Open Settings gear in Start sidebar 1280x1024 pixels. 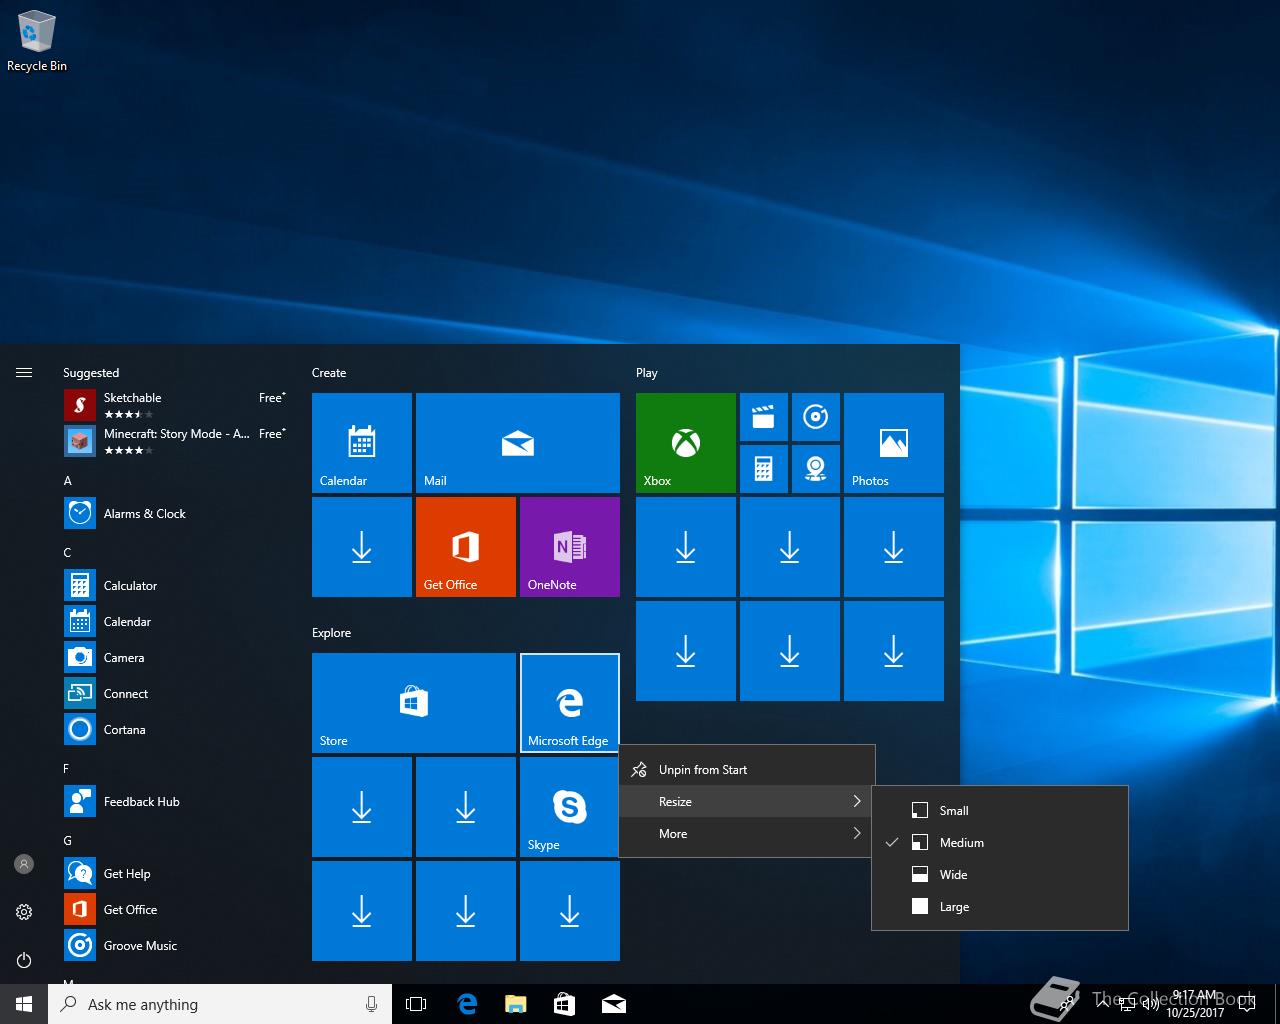tap(24, 912)
